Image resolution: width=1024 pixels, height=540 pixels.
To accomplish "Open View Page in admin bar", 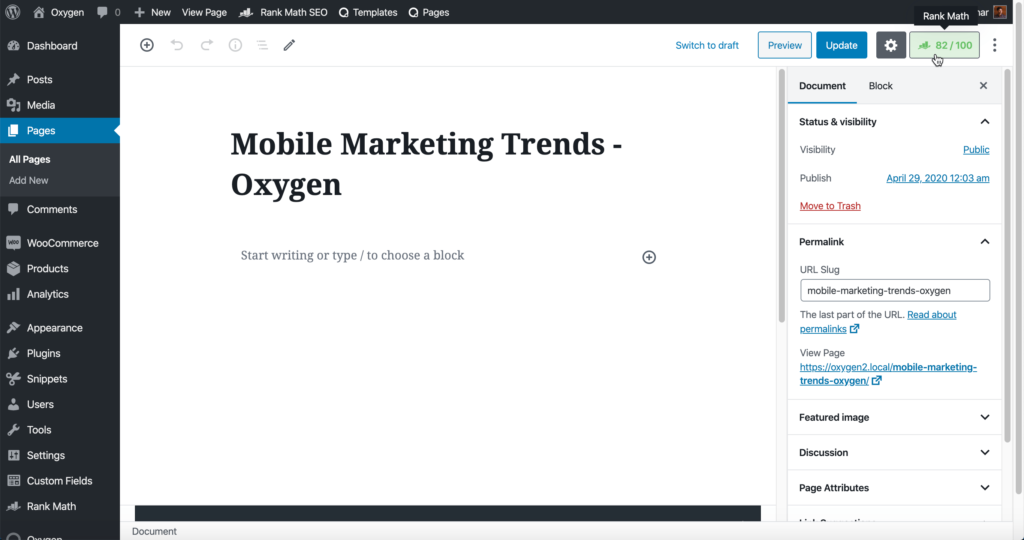I will point(204,12).
